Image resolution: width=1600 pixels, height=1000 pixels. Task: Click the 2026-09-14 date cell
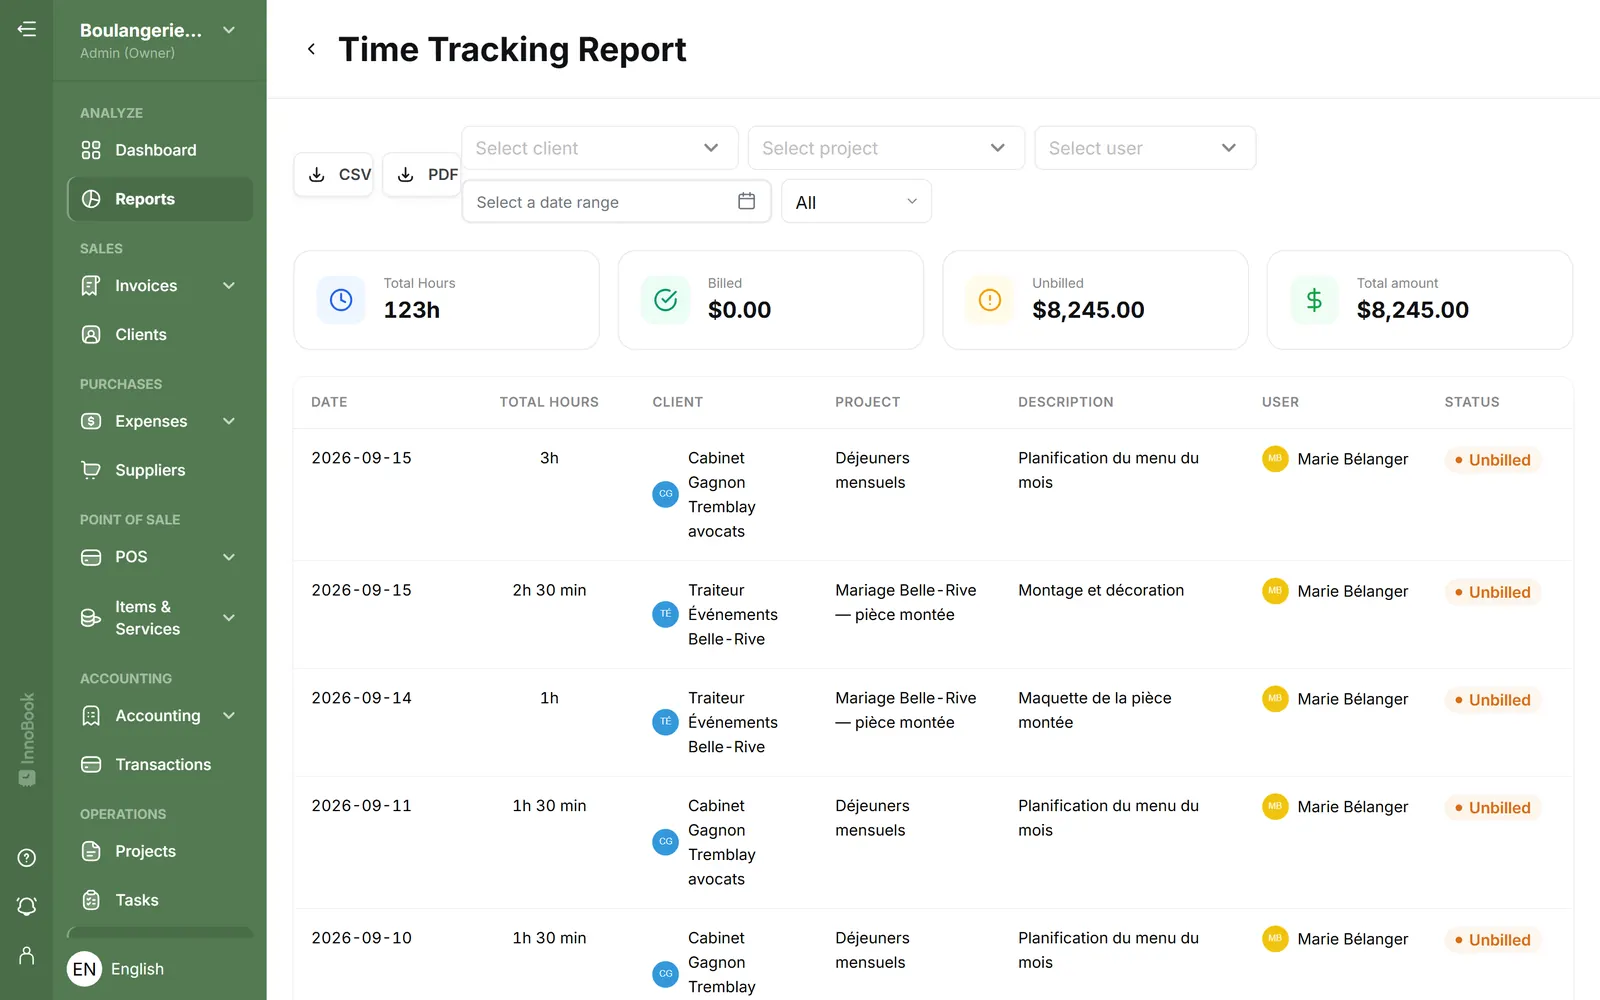point(361,698)
